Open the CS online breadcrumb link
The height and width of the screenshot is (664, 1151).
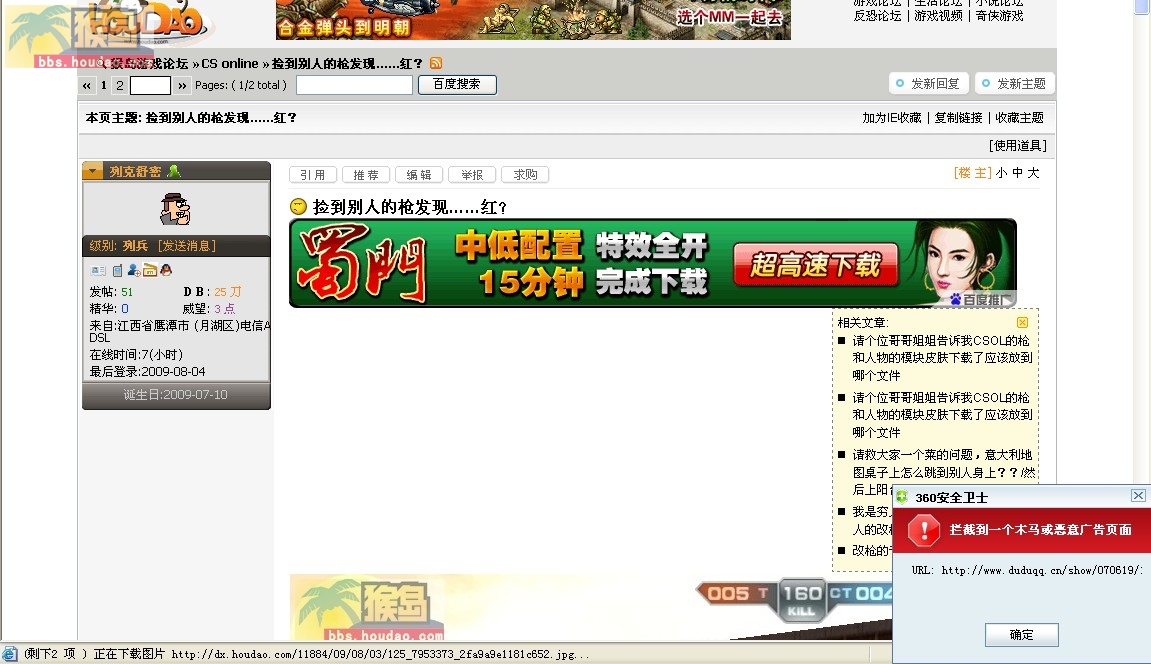point(230,64)
